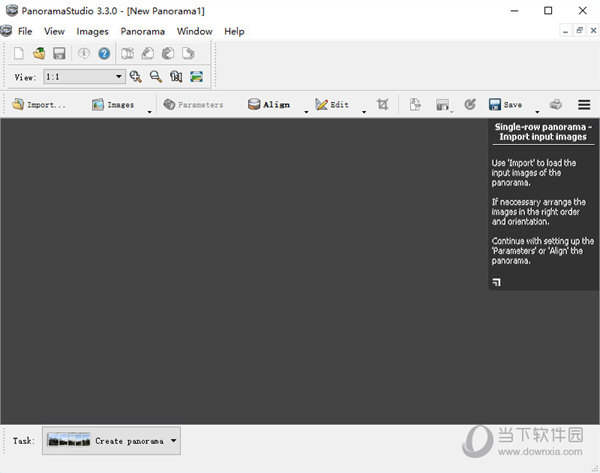Open help via the blue question mark icon
The height and width of the screenshot is (473, 600).
(x=104, y=53)
